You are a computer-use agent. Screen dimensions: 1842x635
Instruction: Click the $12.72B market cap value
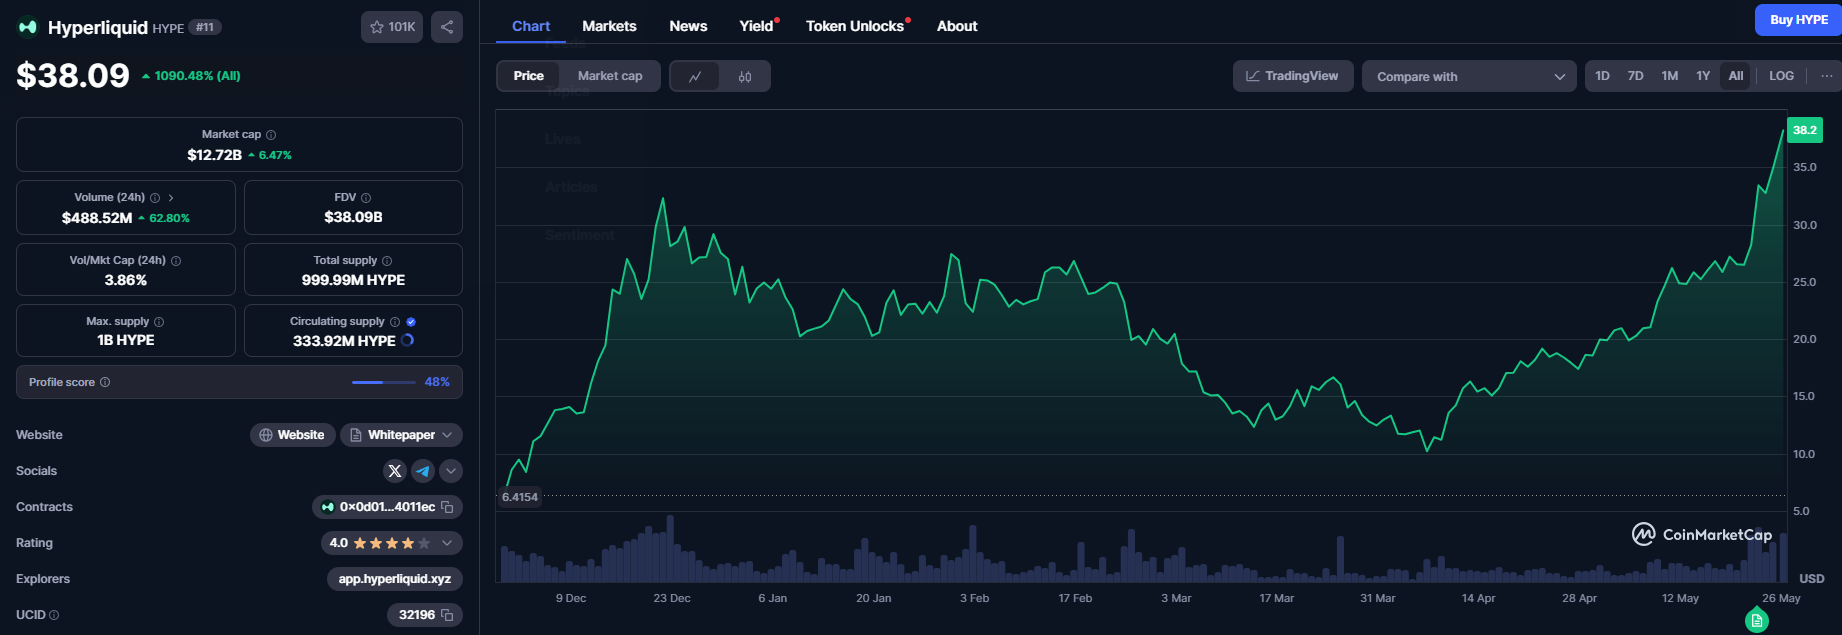[214, 155]
